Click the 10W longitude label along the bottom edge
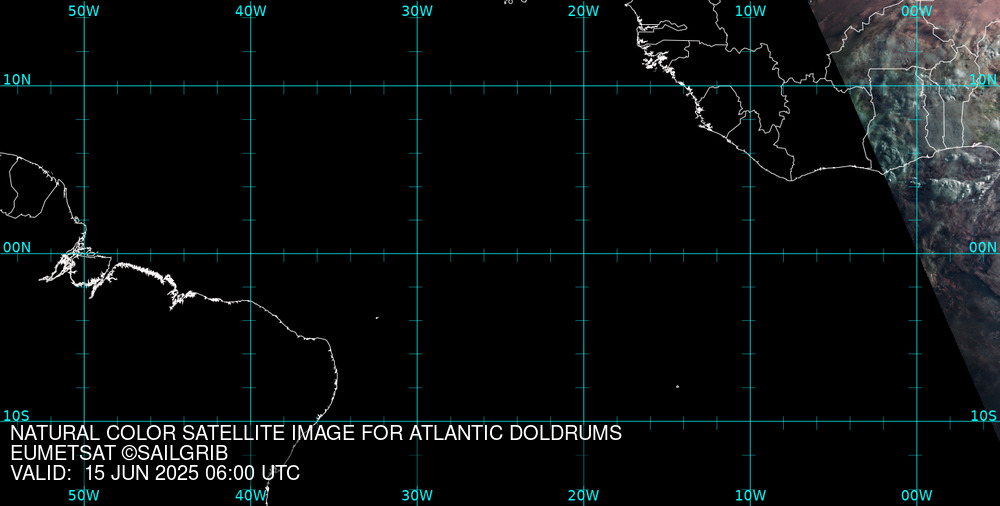Image resolution: width=1000 pixels, height=506 pixels. coord(751,495)
